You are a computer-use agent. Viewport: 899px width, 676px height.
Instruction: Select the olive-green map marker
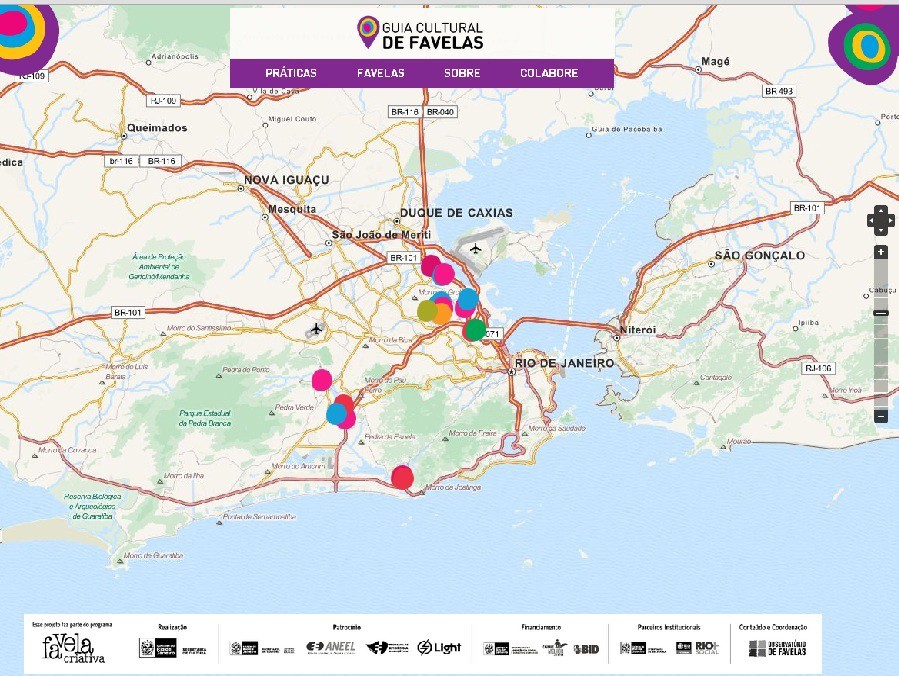point(427,311)
